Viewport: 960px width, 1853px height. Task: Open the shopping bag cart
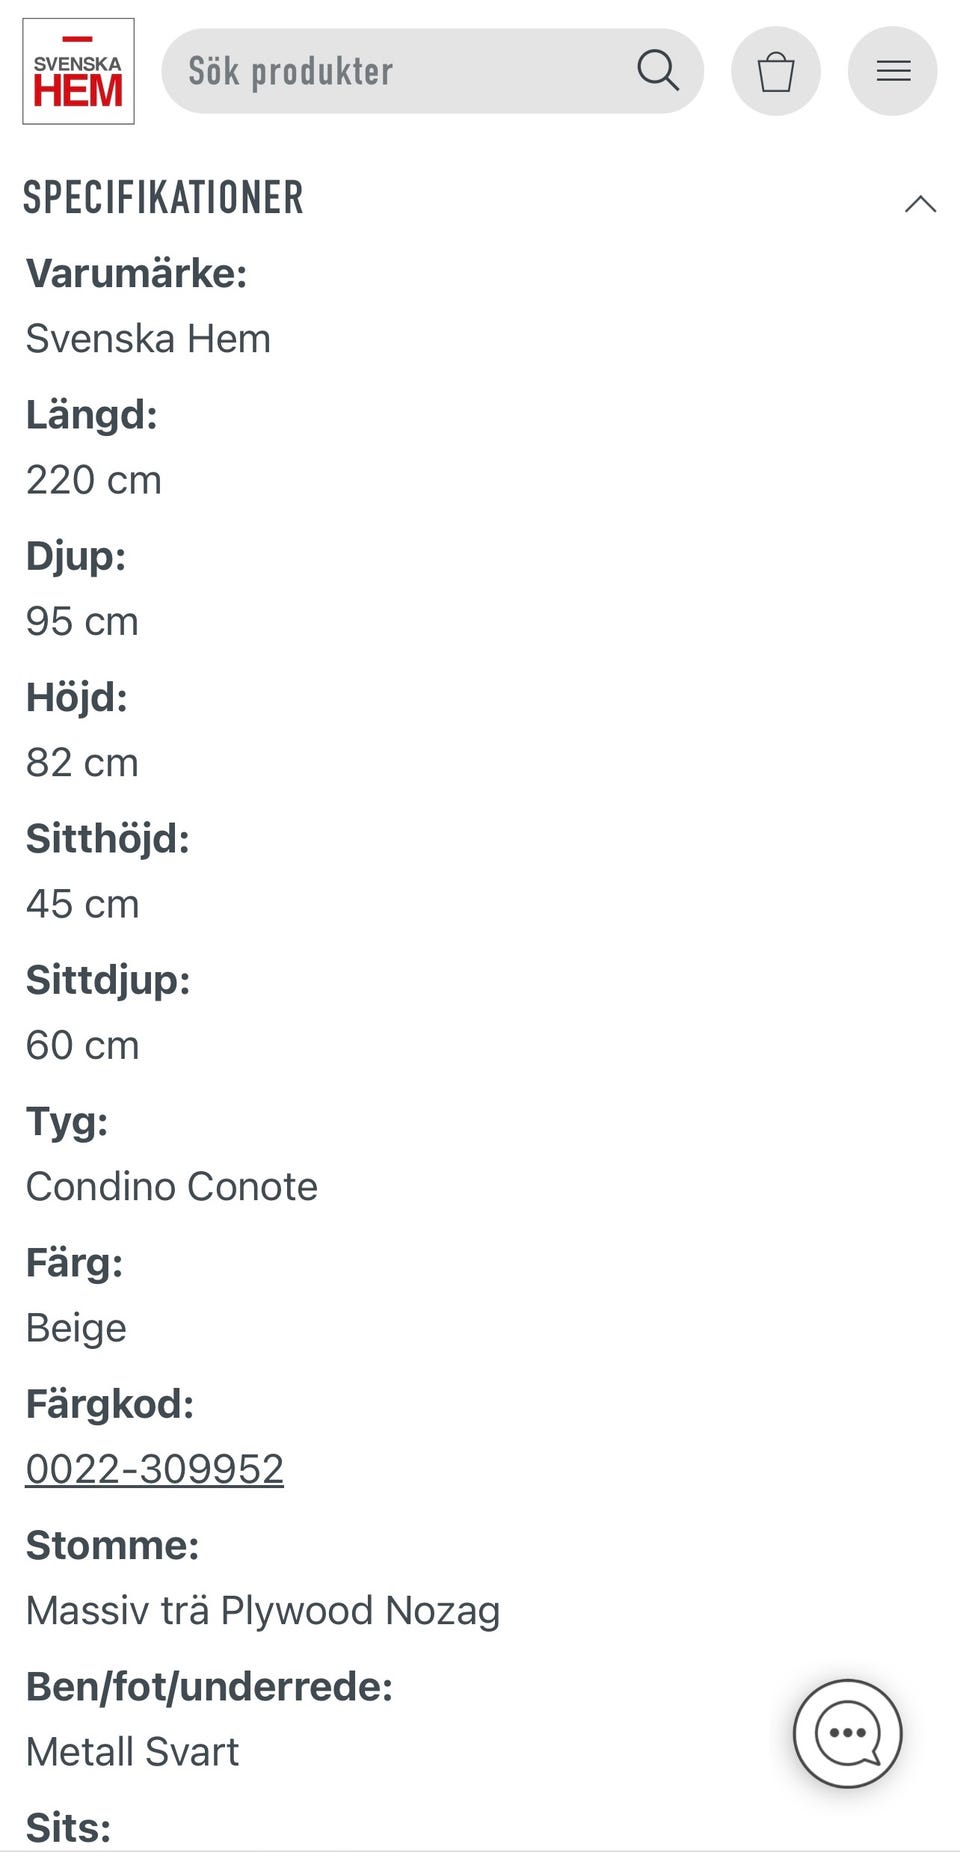point(775,71)
